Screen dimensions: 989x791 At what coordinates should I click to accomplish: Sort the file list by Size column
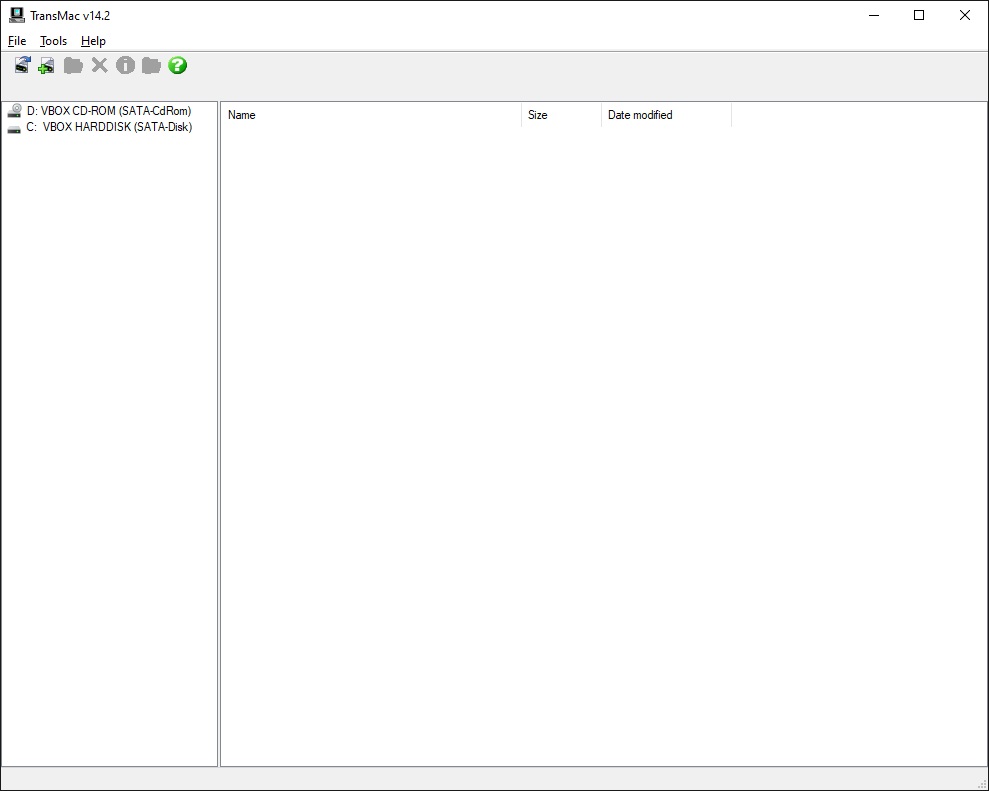561,115
